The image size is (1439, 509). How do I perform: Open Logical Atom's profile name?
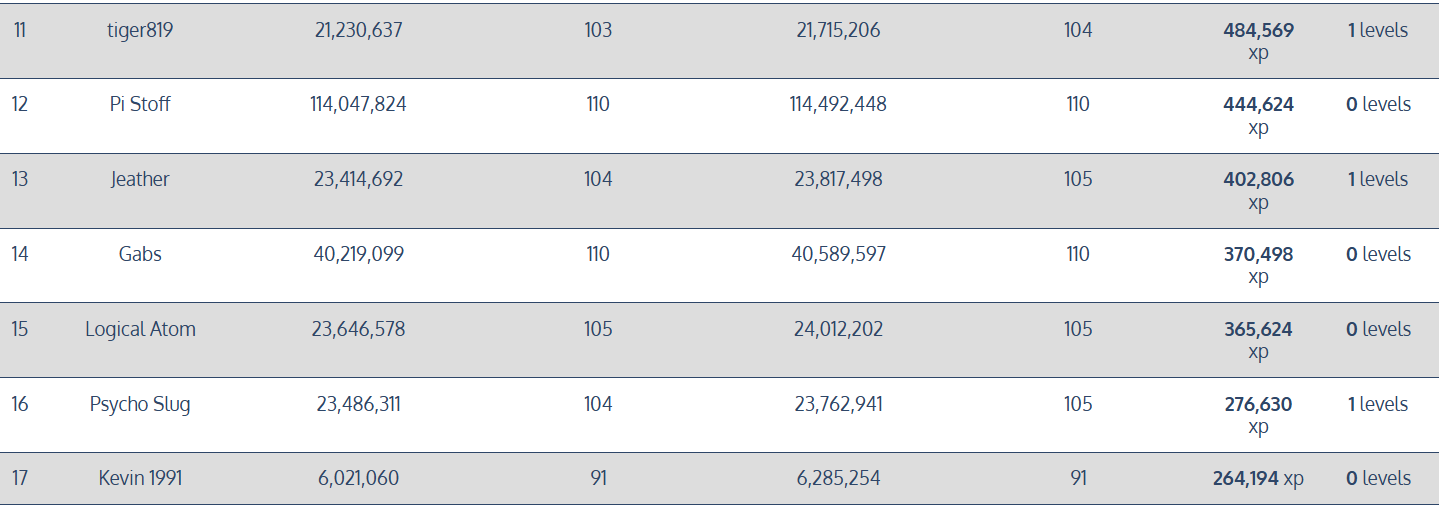coord(140,329)
